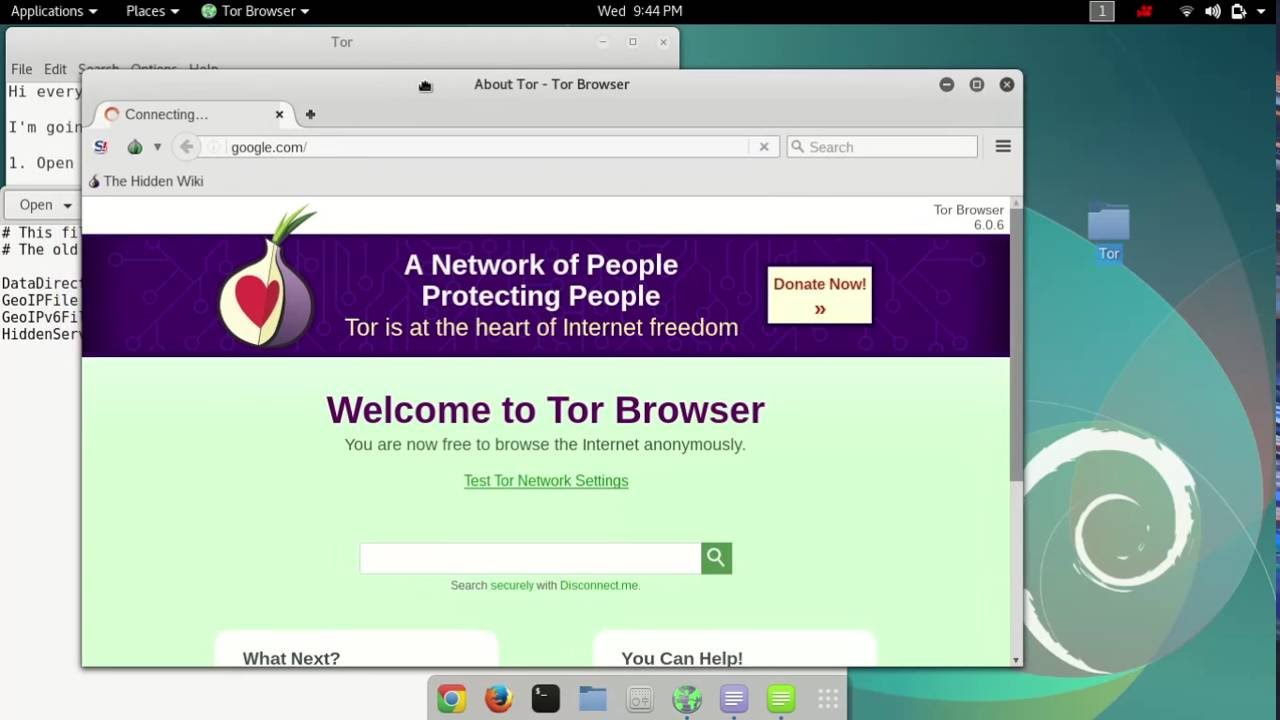Go back with the browser back arrow

(x=186, y=147)
